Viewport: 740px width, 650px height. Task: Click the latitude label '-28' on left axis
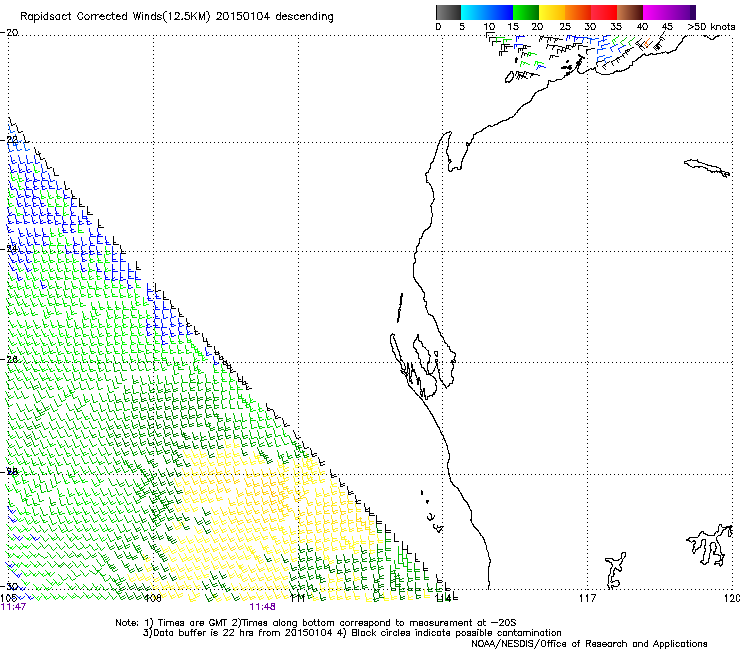pyautogui.click(x=9, y=472)
